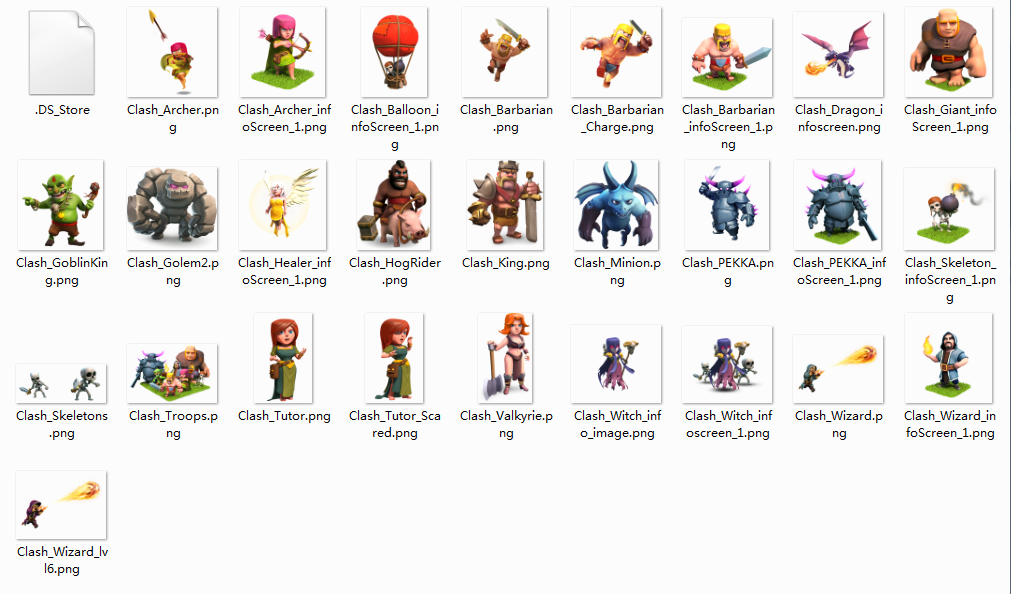Select the Clash_Balloon_infoScreen_1.png balloon thumbnail
This screenshot has height=594, width=1011.
(394, 52)
